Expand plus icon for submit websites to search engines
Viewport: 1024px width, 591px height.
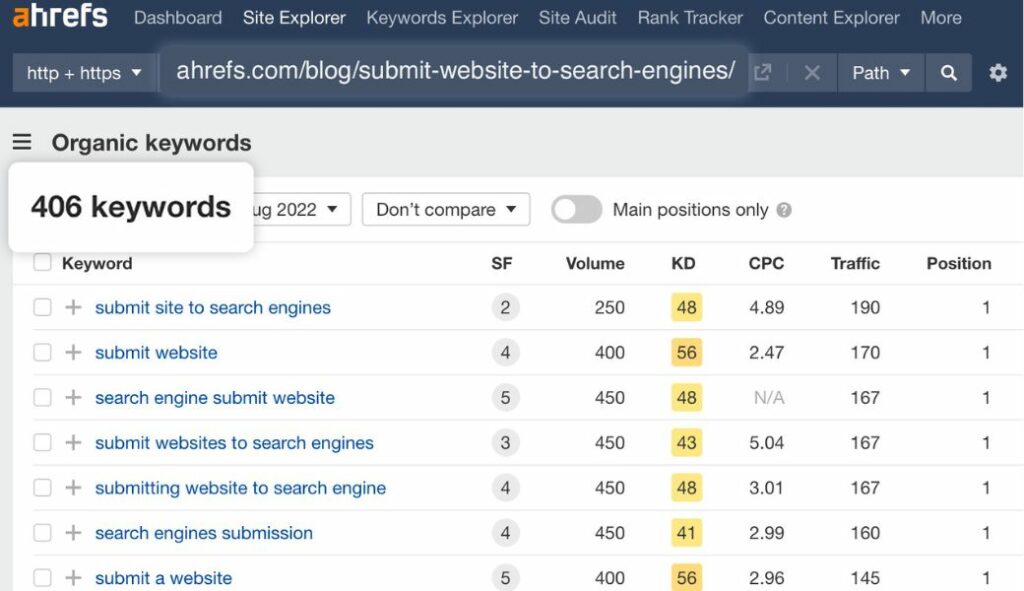pyautogui.click(x=73, y=442)
